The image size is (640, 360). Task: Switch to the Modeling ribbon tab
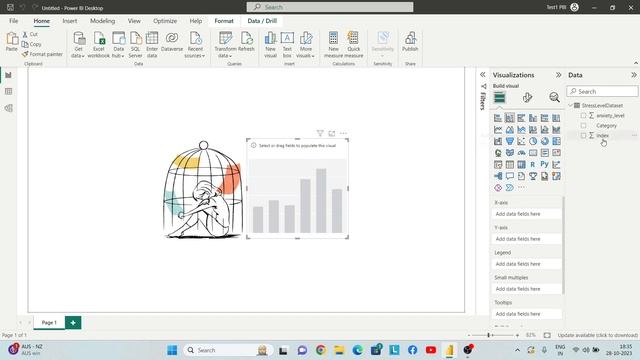(x=102, y=21)
